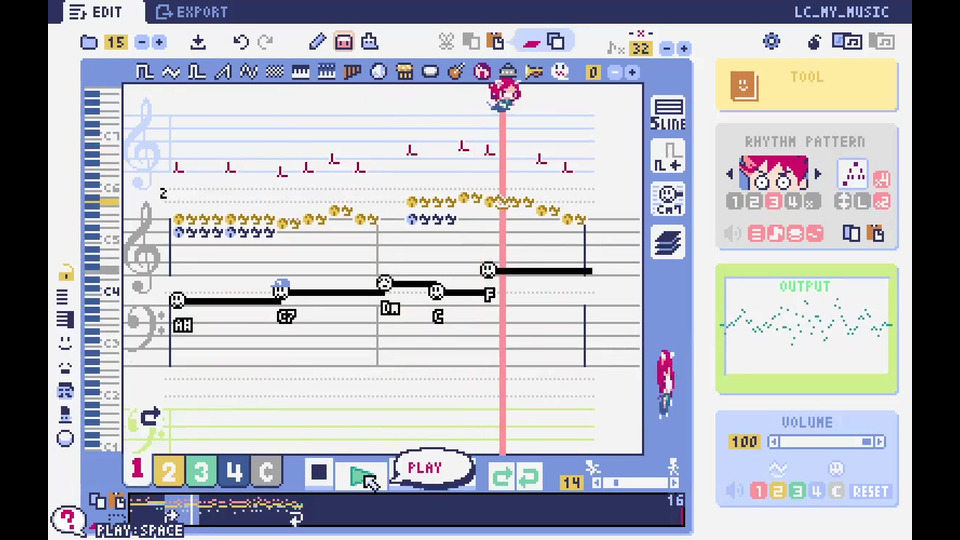Screen dimensions: 960x540
Task: Click the stacked layers icon
Action: pos(667,242)
